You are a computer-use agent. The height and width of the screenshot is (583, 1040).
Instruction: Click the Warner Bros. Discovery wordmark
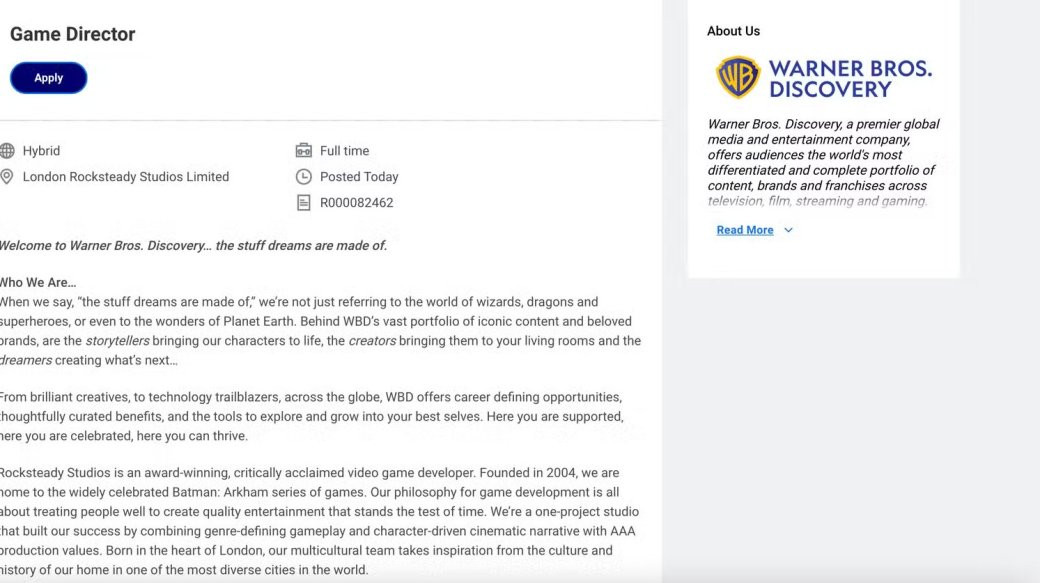[x=850, y=78]
